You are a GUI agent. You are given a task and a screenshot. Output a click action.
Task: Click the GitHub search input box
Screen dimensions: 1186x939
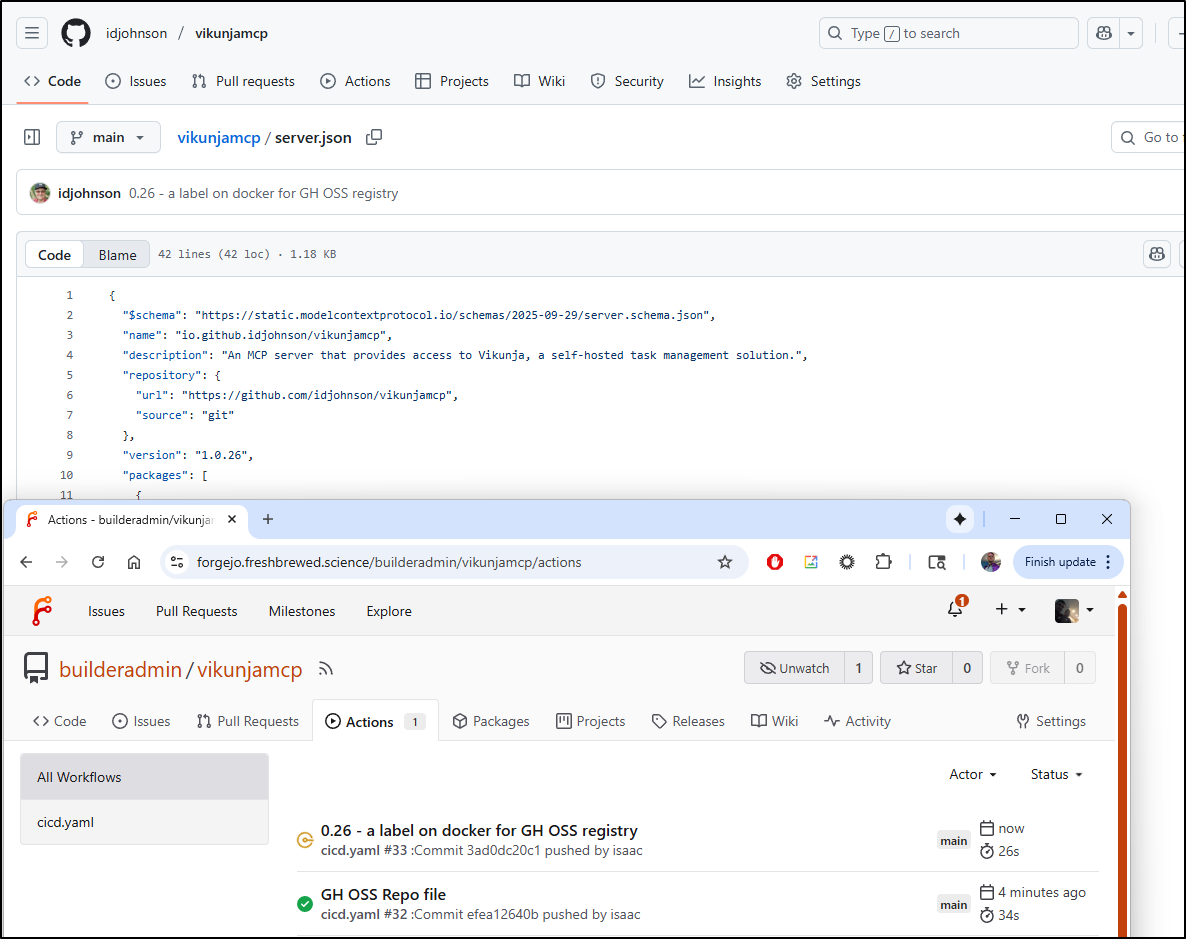click(948, 33)
